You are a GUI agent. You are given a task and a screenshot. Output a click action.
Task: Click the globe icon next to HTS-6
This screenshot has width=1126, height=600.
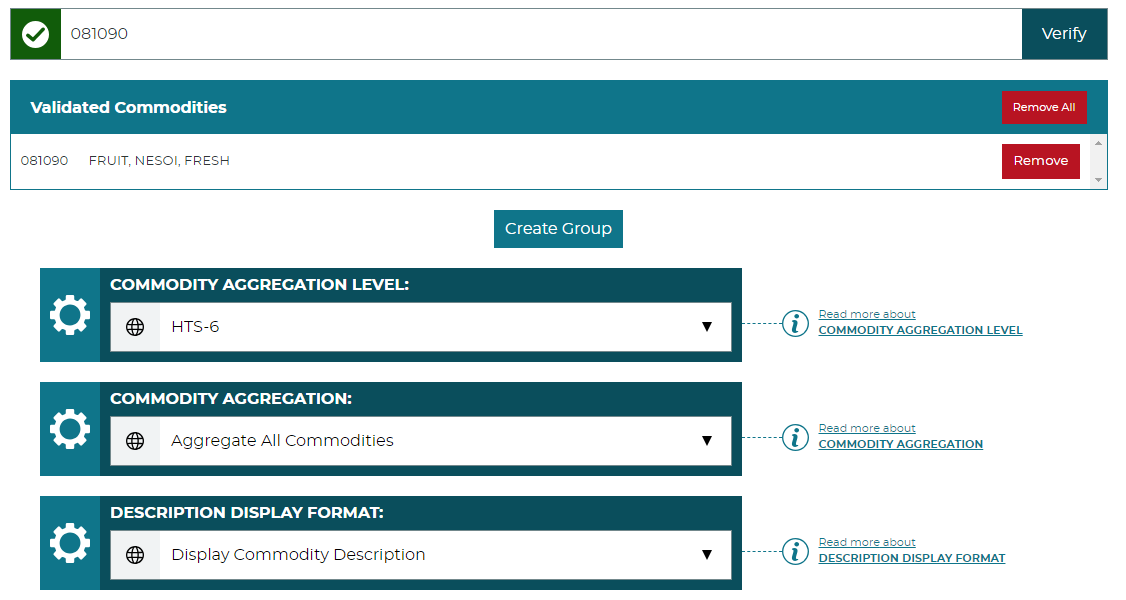point(135,327)
